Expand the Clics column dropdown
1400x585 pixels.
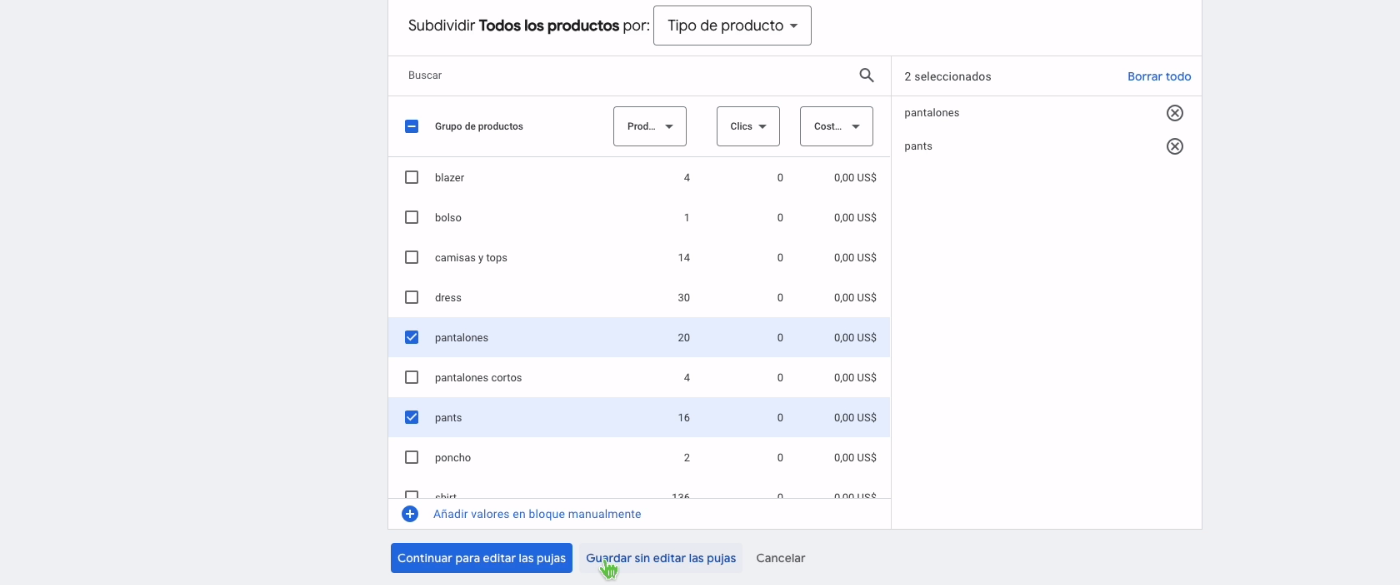pos(748,126)
